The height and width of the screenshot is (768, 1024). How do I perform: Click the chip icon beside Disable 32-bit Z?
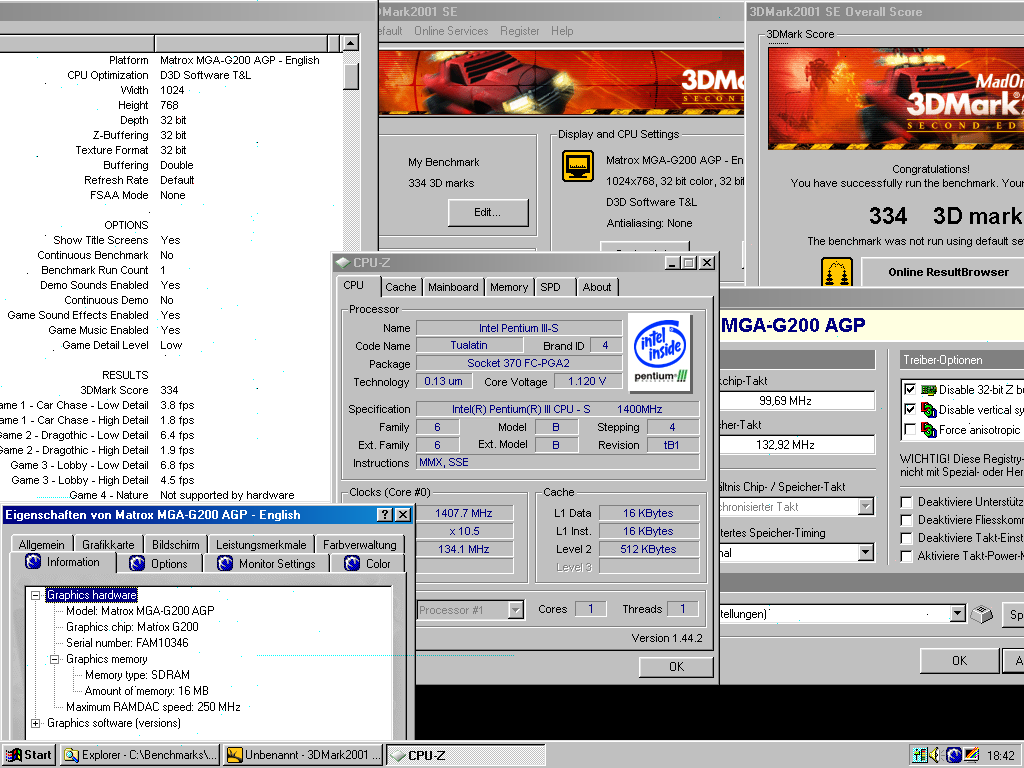[x=929, y=390]
